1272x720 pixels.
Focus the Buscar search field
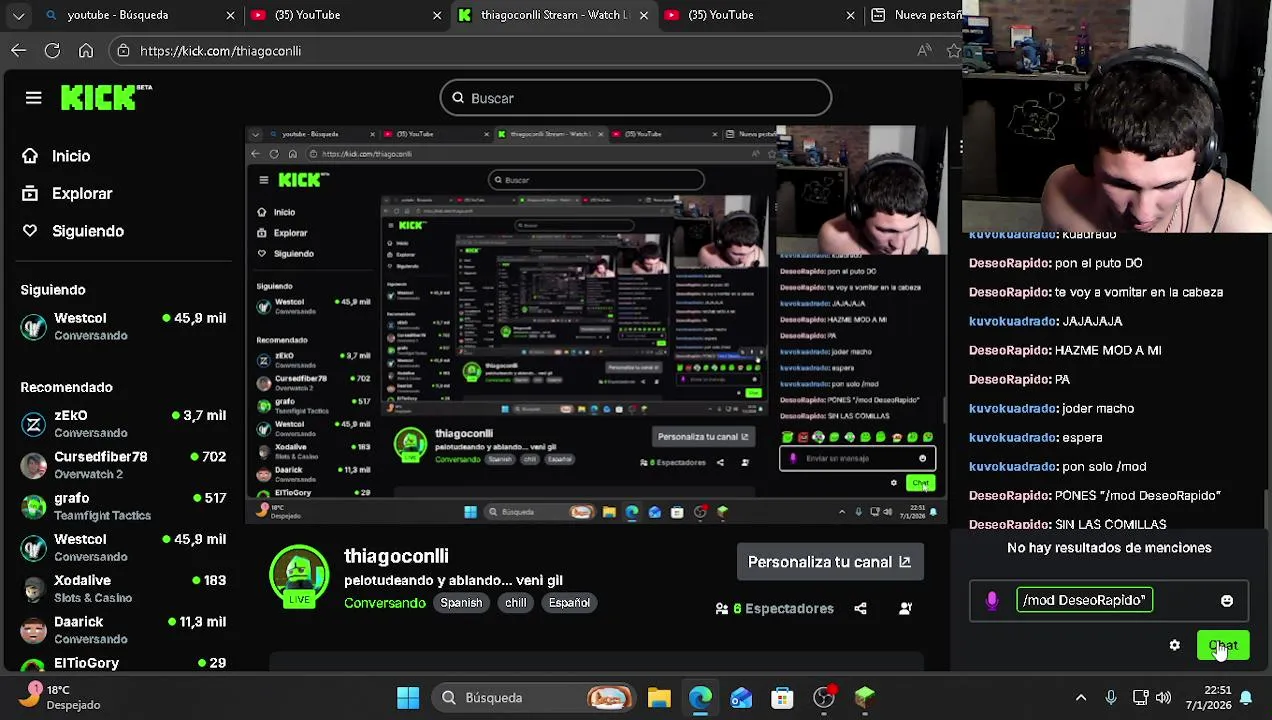pos(635,98)
